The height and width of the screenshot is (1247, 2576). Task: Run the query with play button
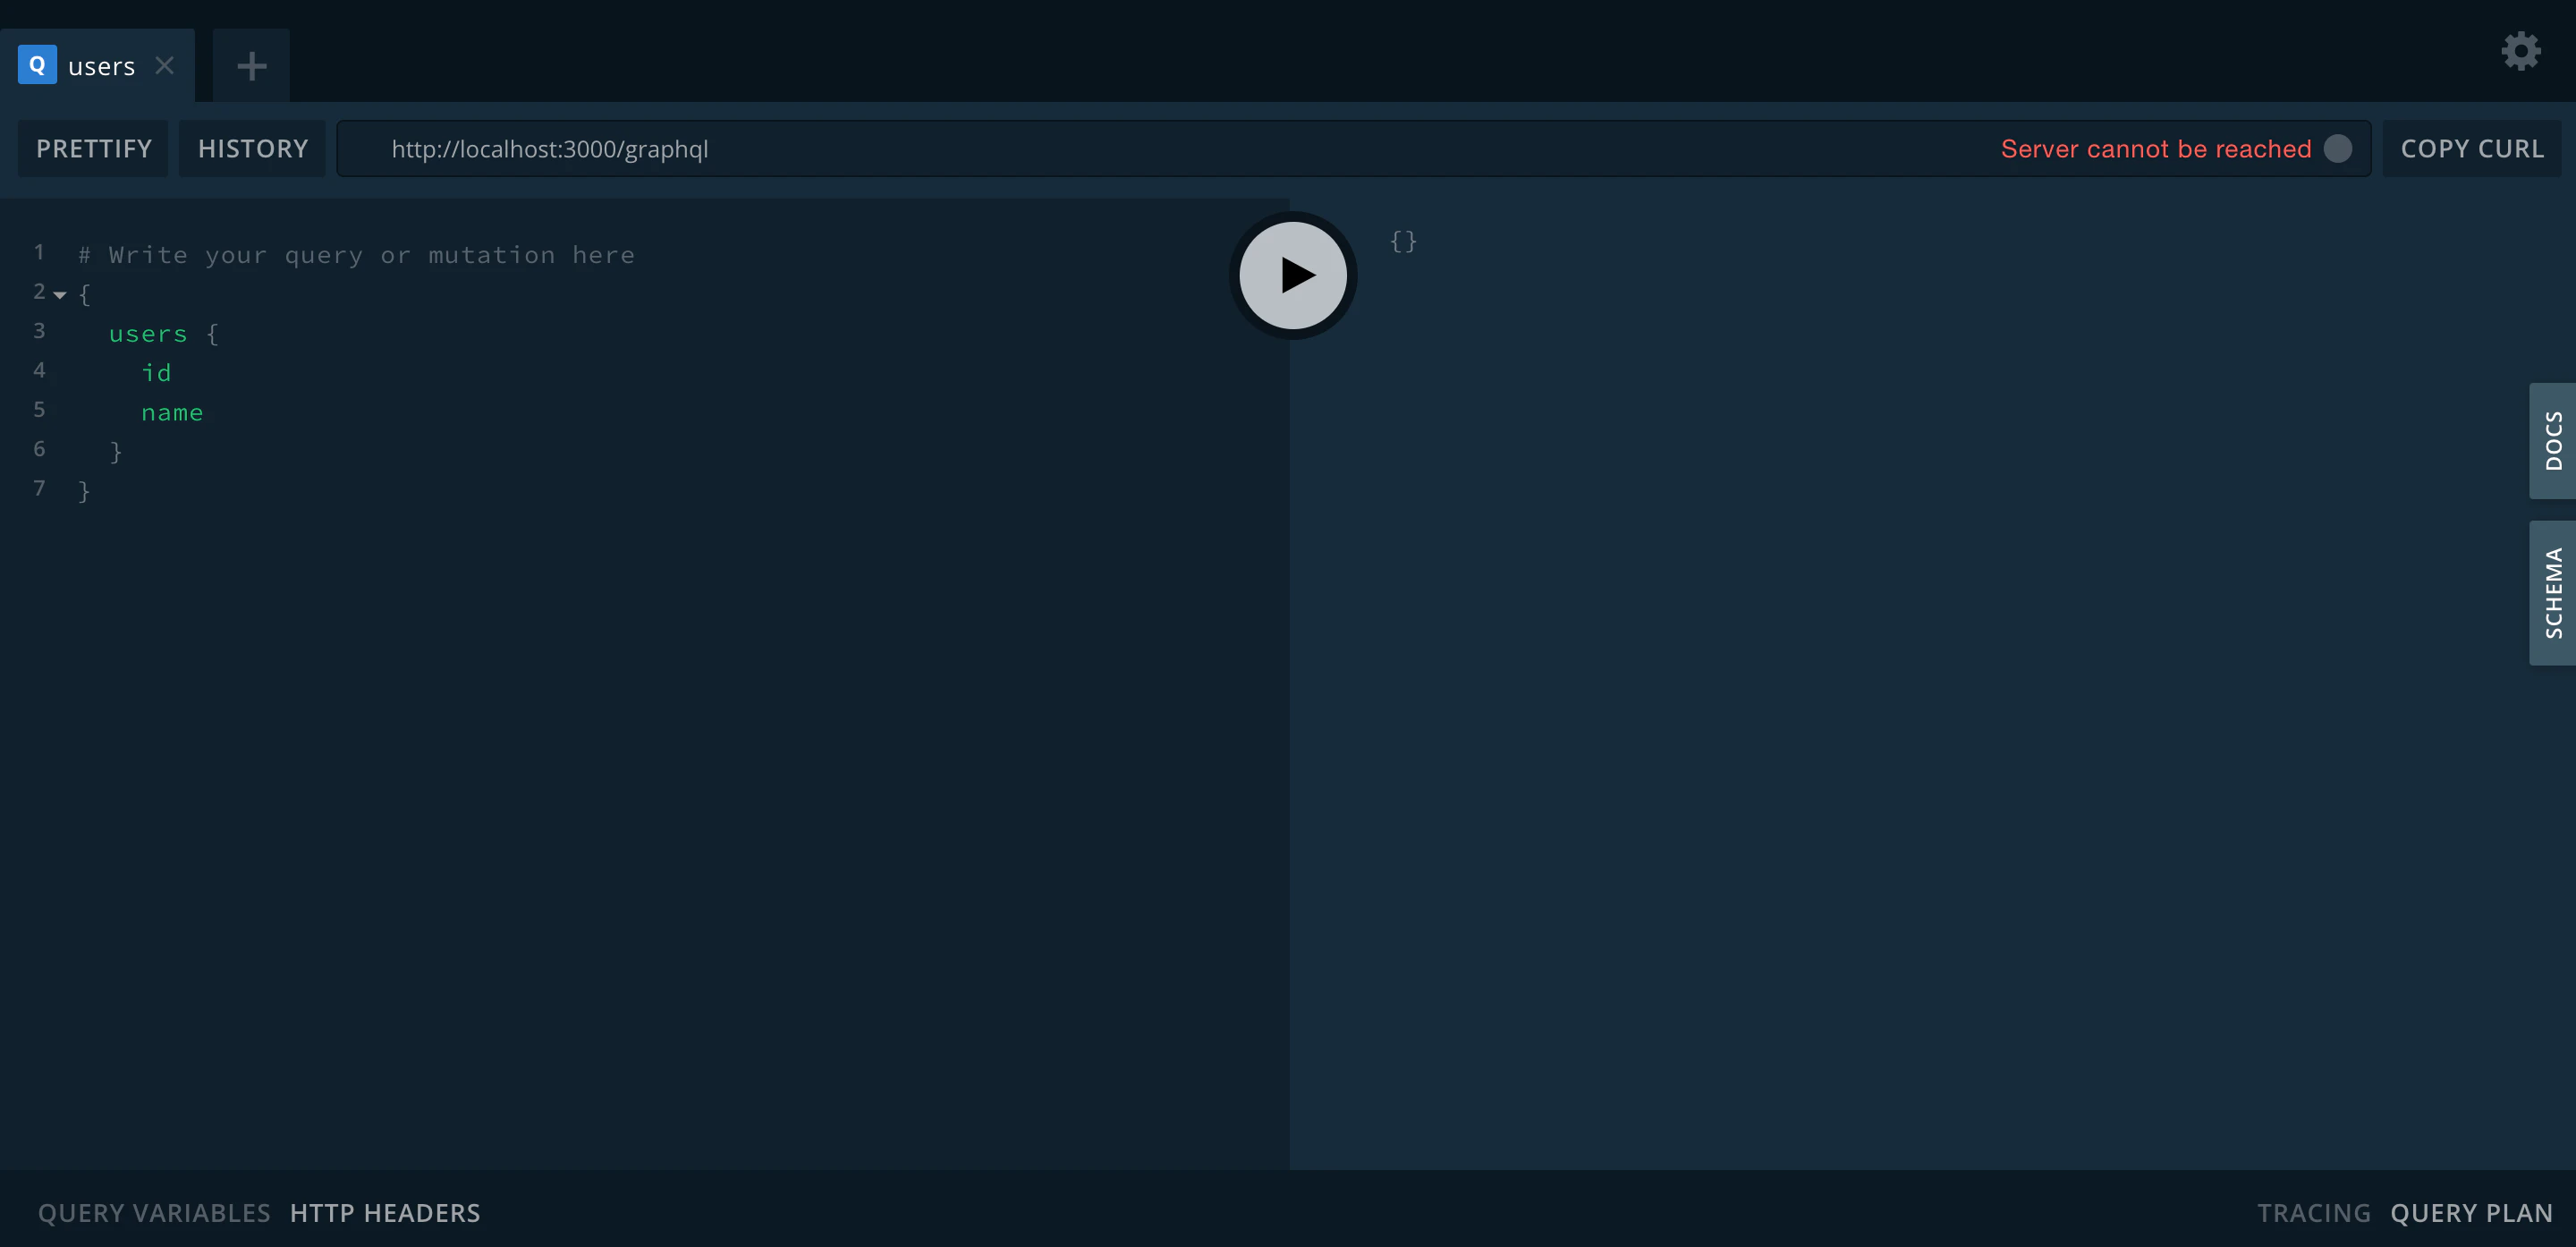pos(1292,275)
